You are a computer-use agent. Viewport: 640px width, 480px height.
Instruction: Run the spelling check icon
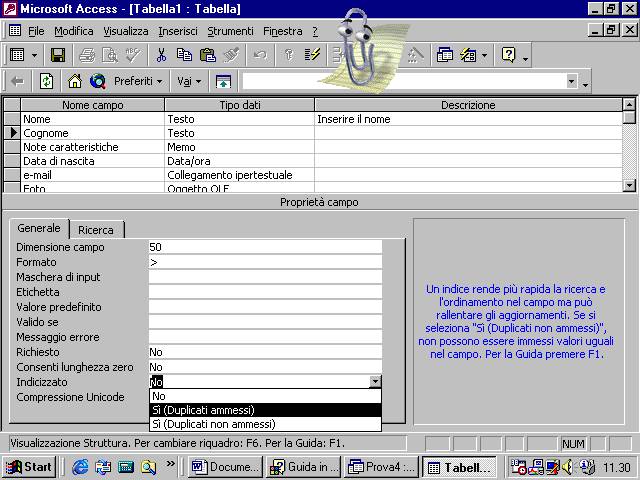coord(133,55)
